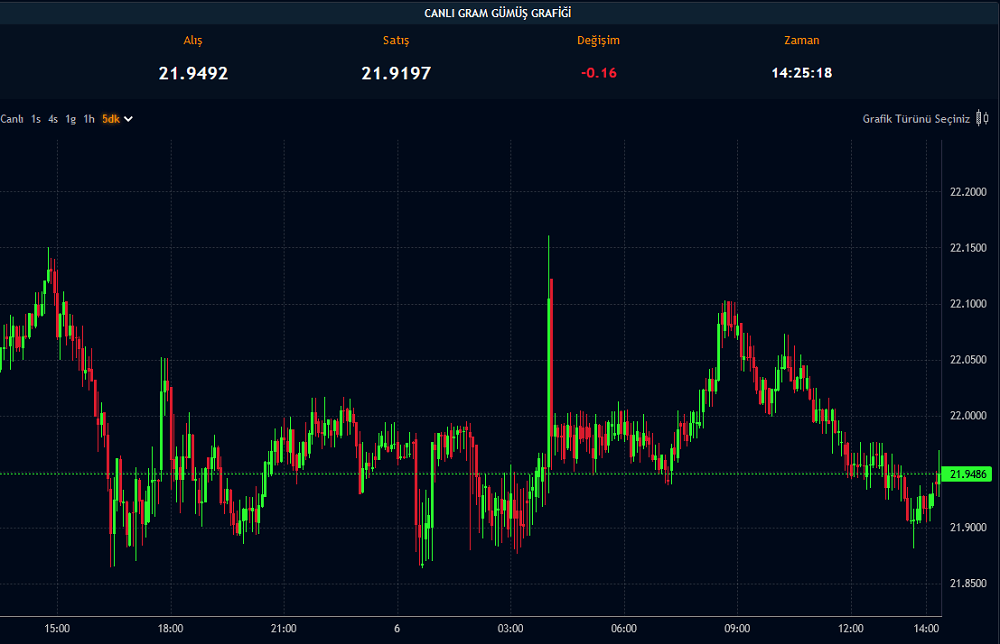Click the 21.8500 price axis label
This screenshot has height=644, width=1000.
point(967,583)
